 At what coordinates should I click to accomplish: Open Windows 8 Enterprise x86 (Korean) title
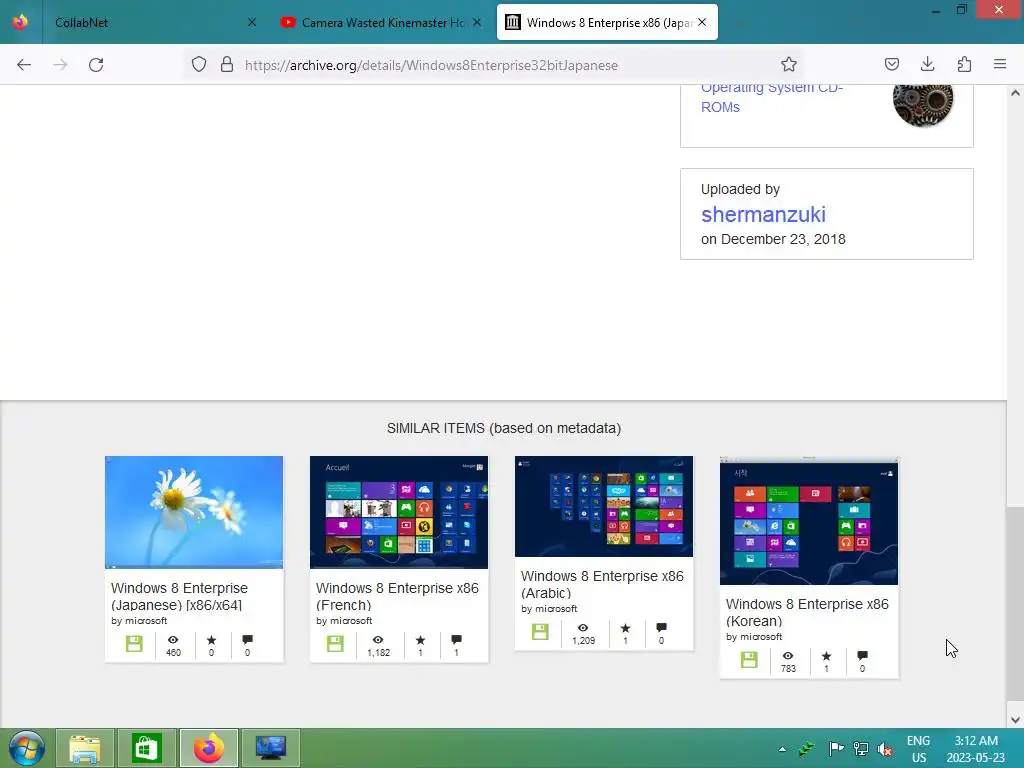(x=807, y=613)
